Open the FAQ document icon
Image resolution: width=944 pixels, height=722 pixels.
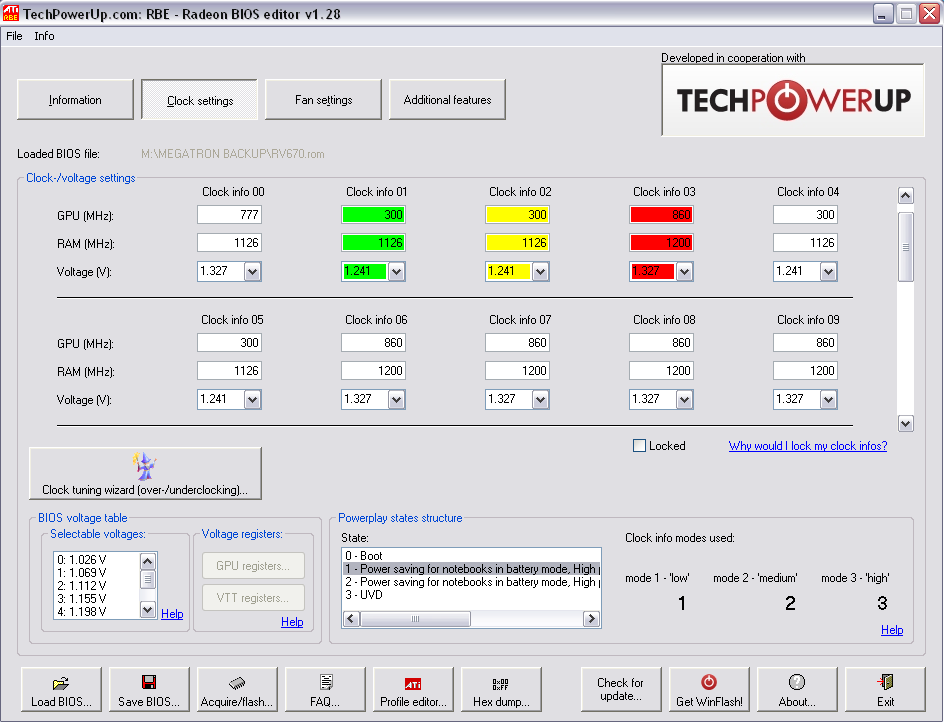click(x=325, y=682)
